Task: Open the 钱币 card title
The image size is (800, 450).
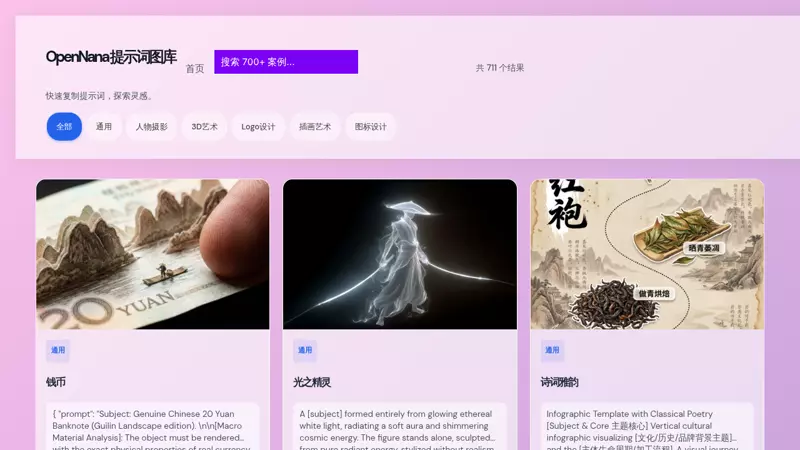Action: (x=56, y=382)
